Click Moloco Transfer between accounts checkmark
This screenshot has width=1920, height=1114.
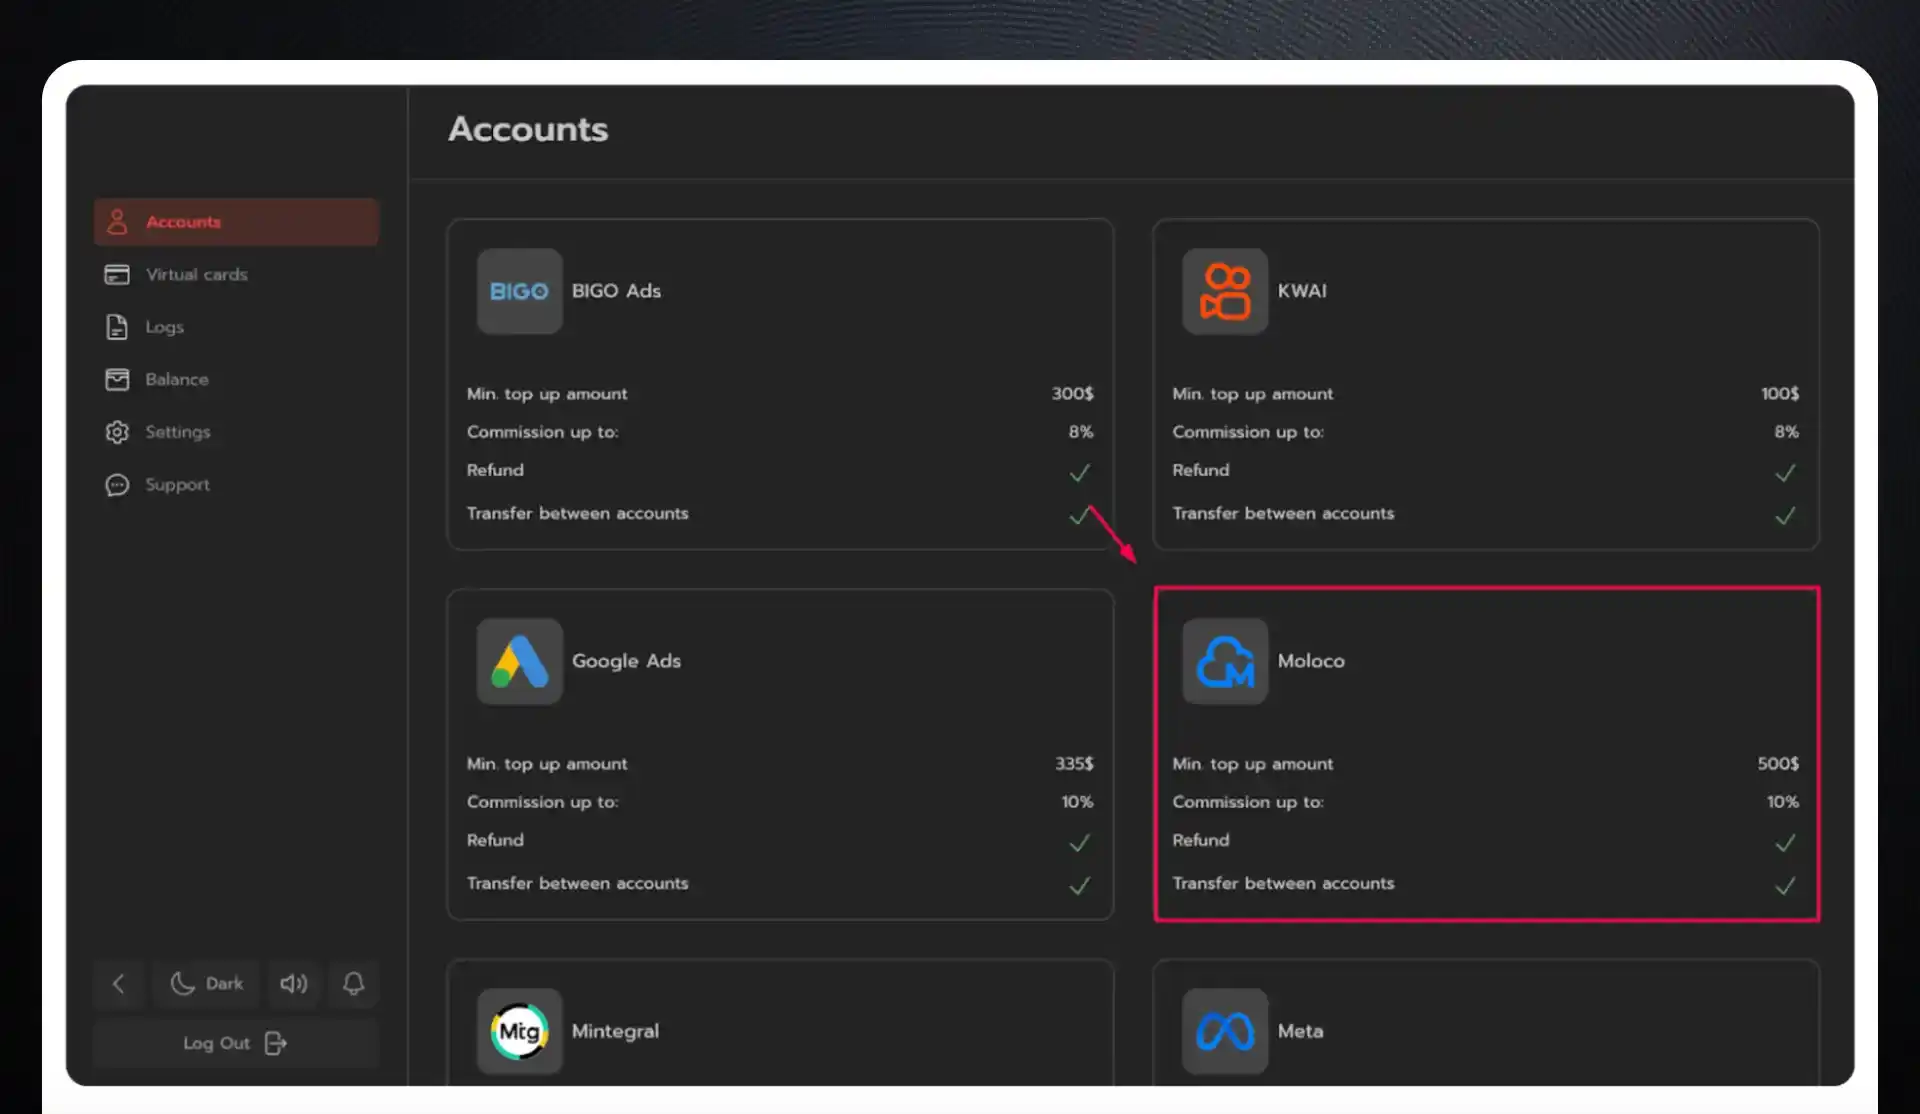coord(1785,886)
